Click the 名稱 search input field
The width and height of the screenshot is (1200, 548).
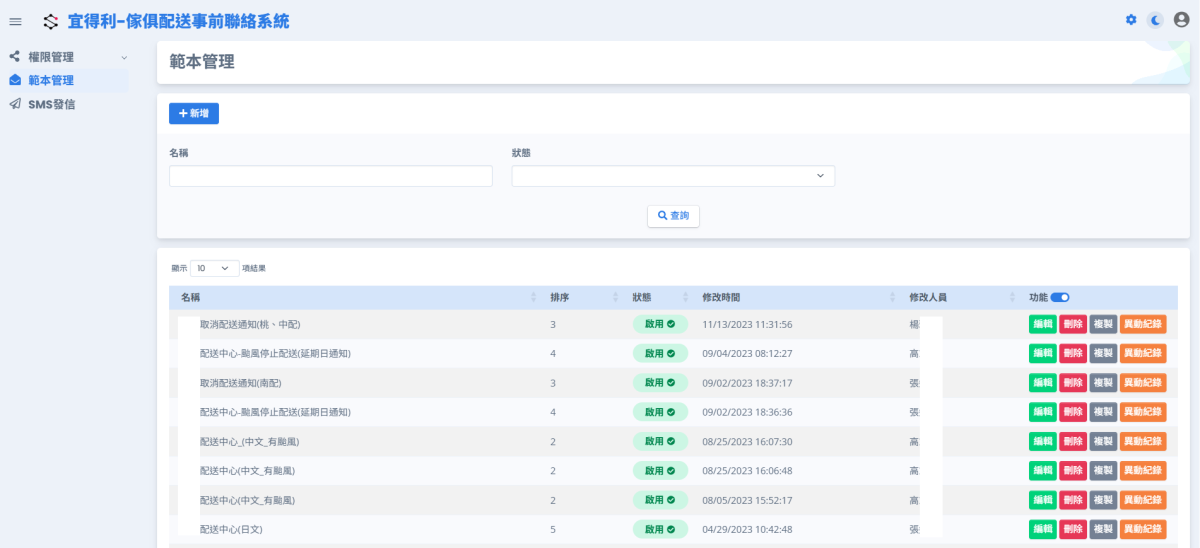(x=330, y=176)
